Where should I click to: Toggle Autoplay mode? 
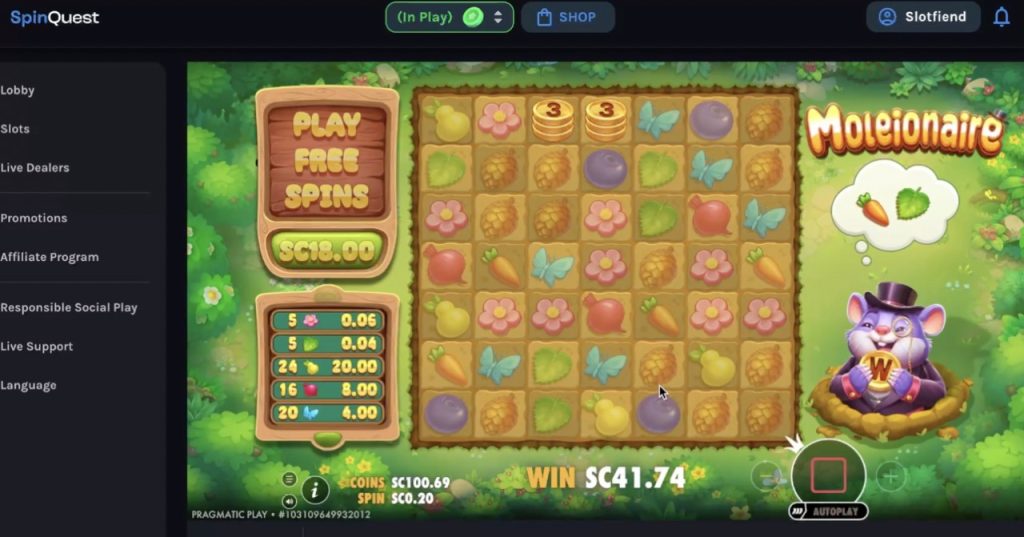[x=828, y=512]
